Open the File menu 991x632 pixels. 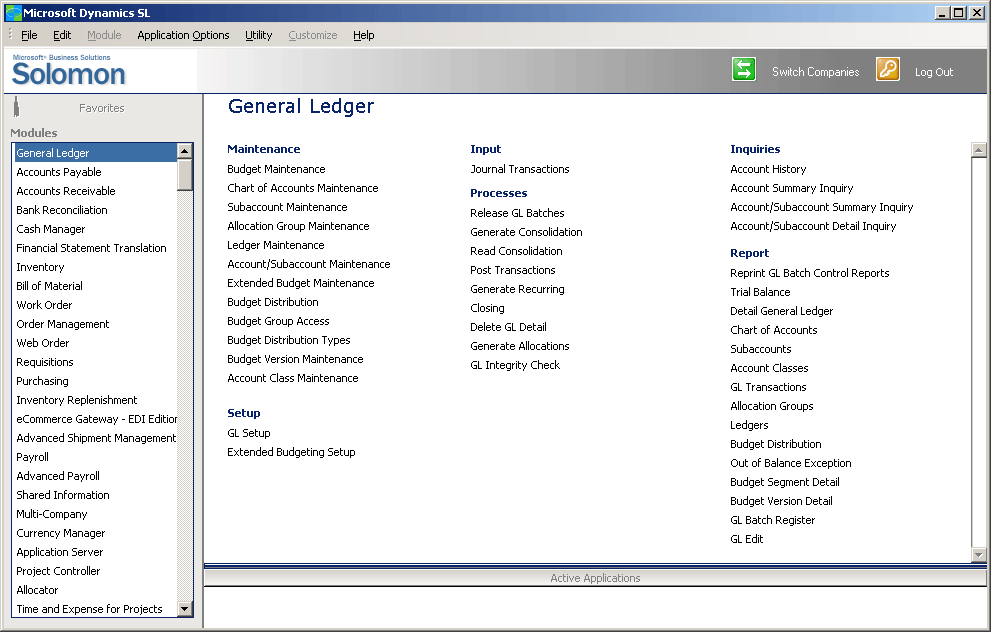(29, 35)
